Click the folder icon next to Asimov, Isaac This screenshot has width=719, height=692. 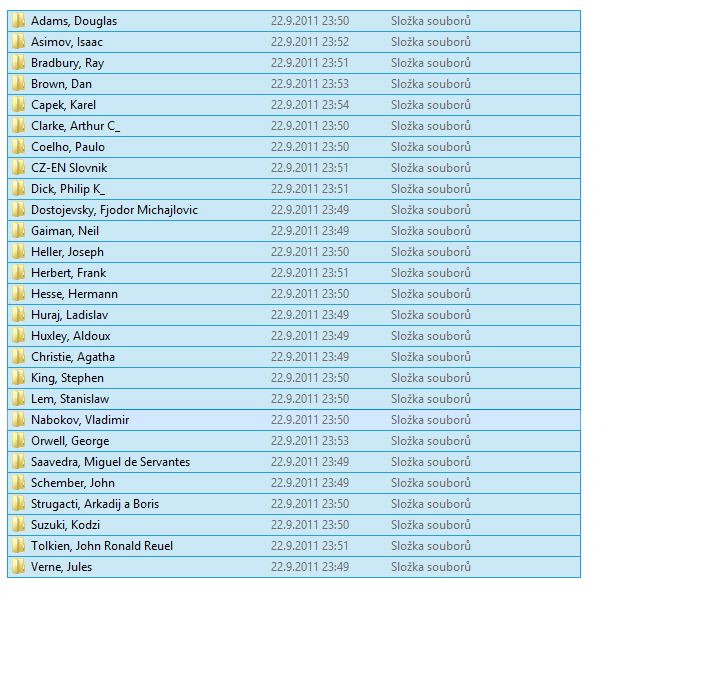(18, 42)
